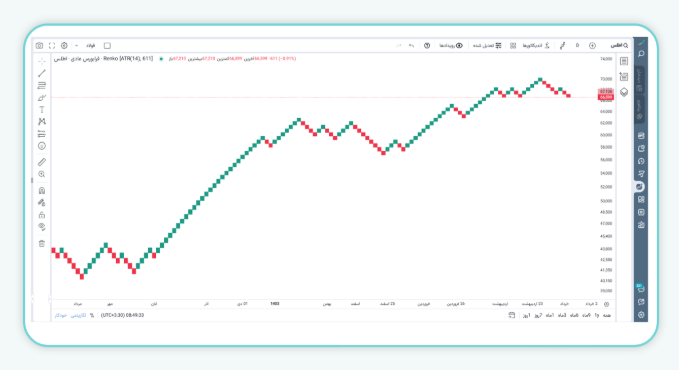Select the 6 month (۶ماه) range
Viewport: 679px width, 370px height.
click(x=574, y=315)
